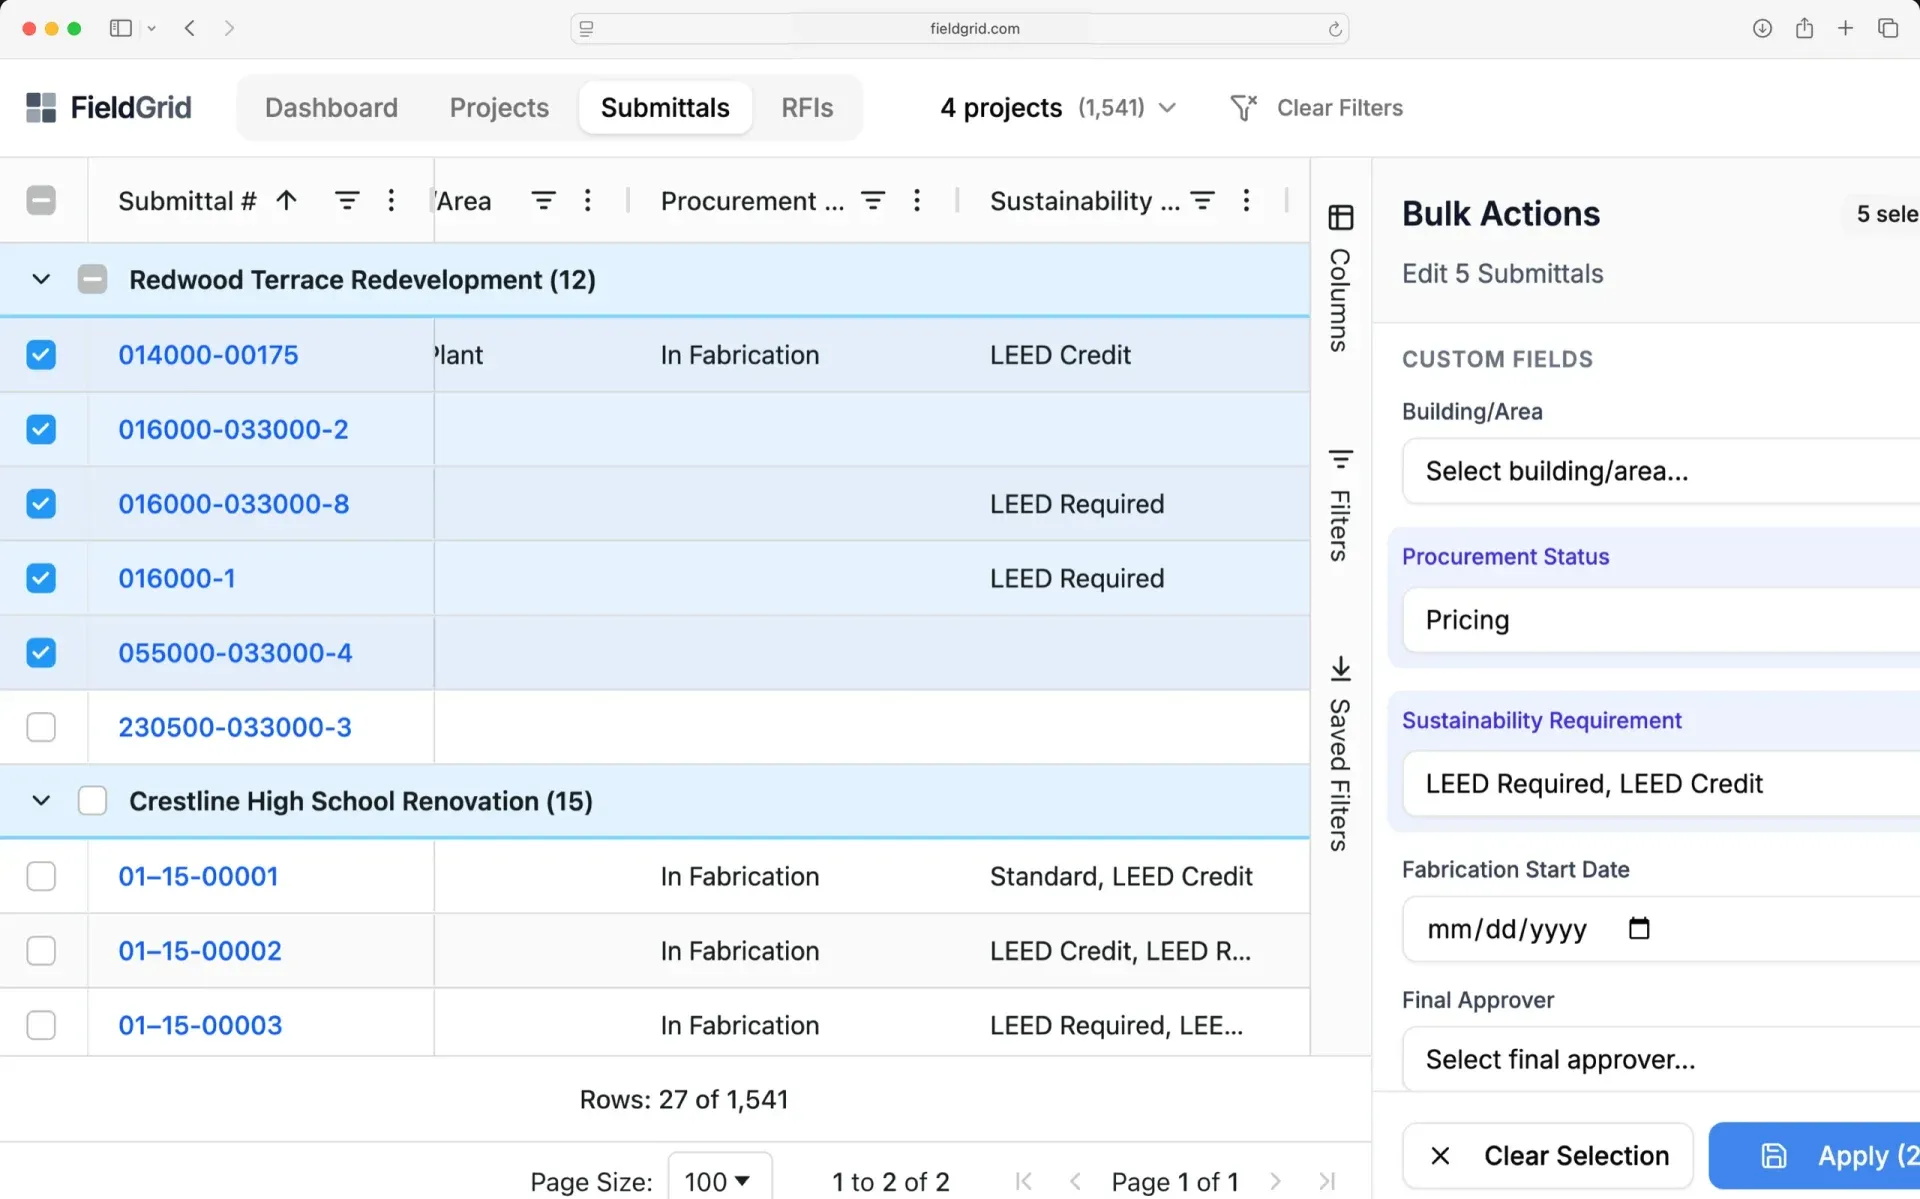Switch to the Dashboard tab
Image resolution: width=1920 pixels, height=1199 pixels.
331,107
